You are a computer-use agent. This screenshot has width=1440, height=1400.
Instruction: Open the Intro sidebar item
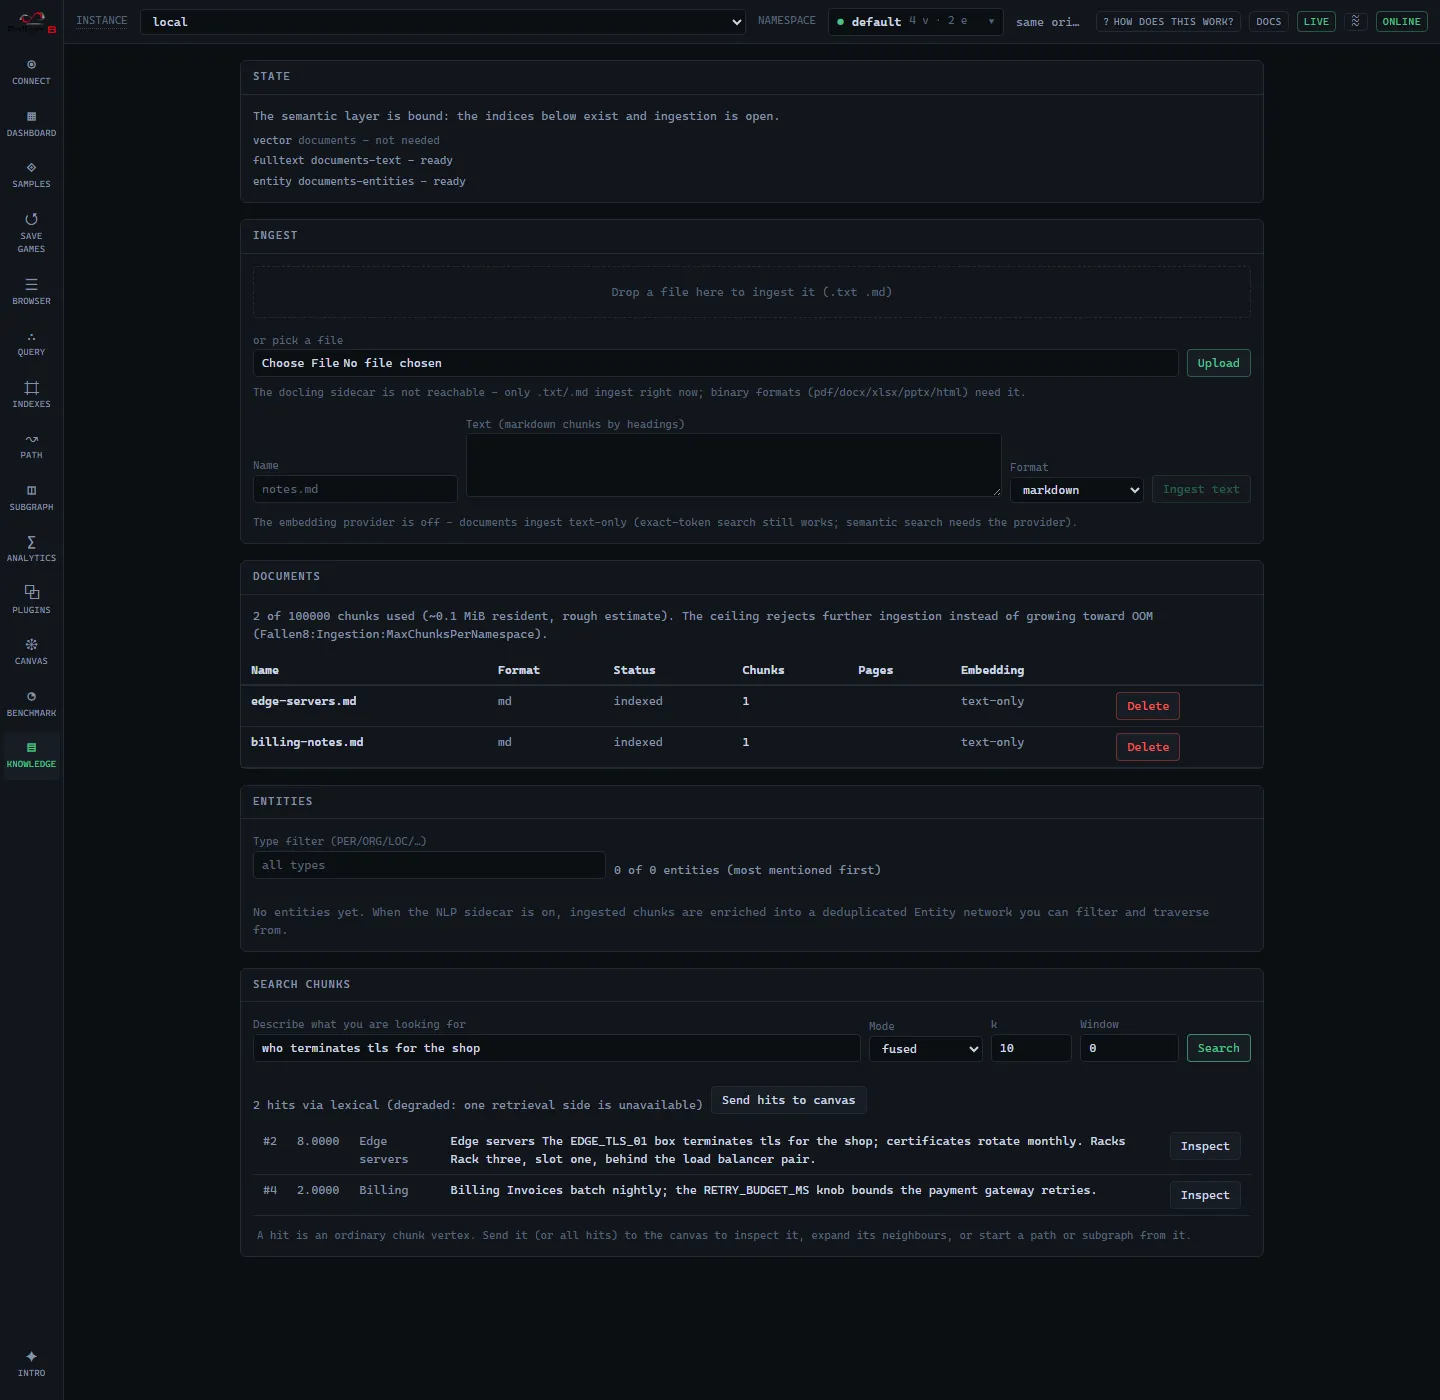(31, 1364)
